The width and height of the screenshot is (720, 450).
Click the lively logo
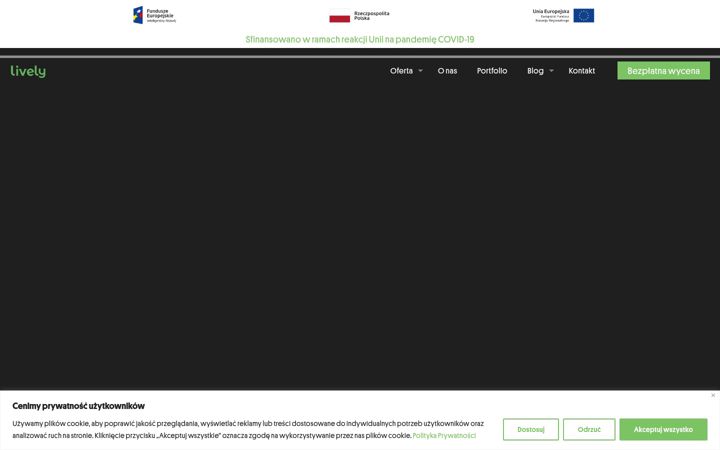click(28, 71)
